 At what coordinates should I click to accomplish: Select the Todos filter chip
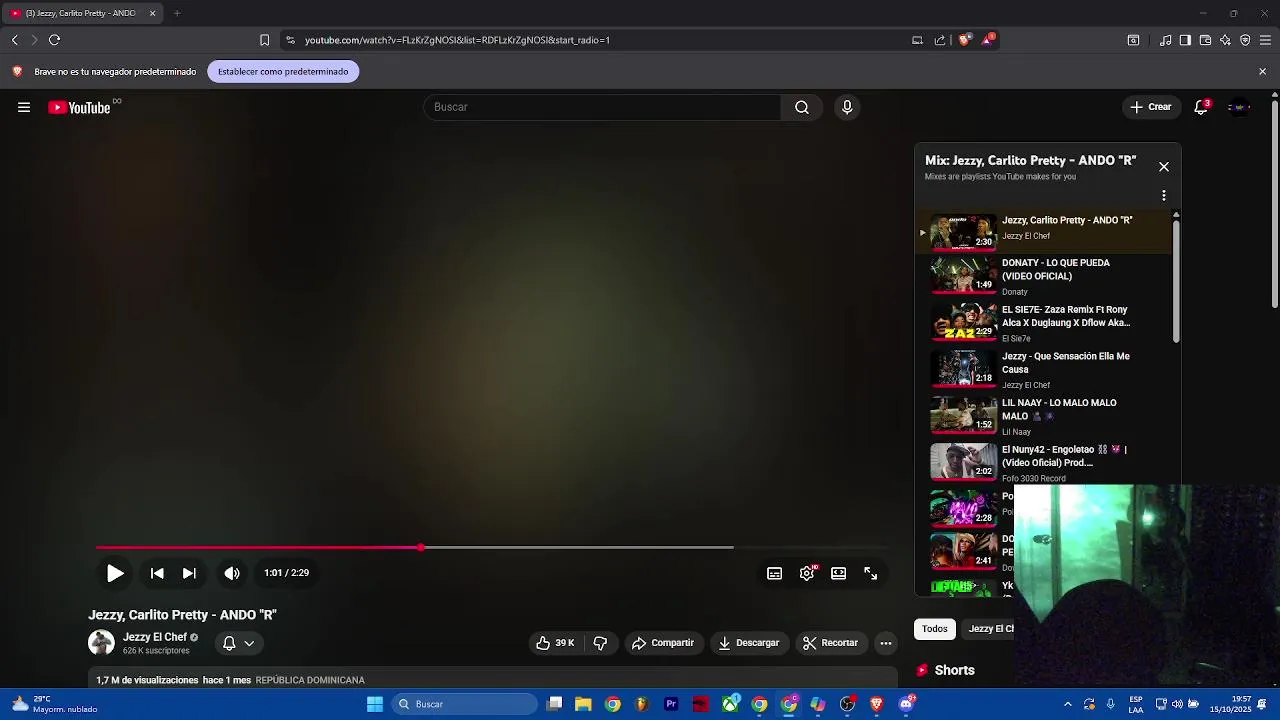tap(935, 629)
